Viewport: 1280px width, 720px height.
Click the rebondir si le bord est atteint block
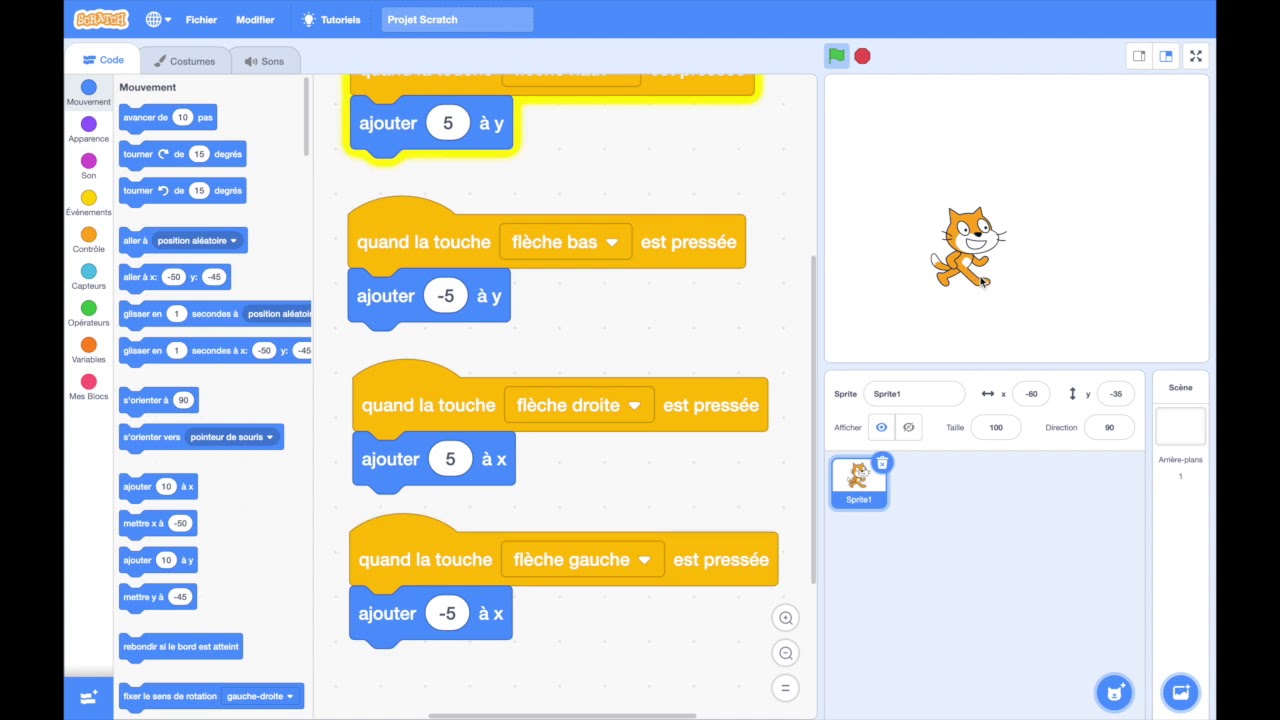click(x=181, y=647)
